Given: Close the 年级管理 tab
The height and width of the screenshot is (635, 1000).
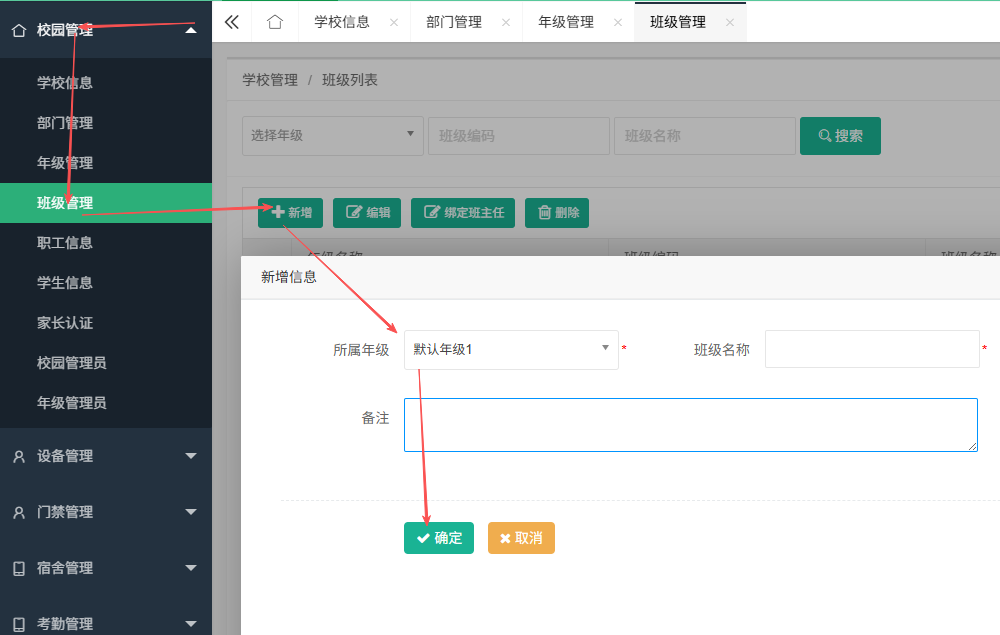Looking at the screenshot, I should coord(618,22).
